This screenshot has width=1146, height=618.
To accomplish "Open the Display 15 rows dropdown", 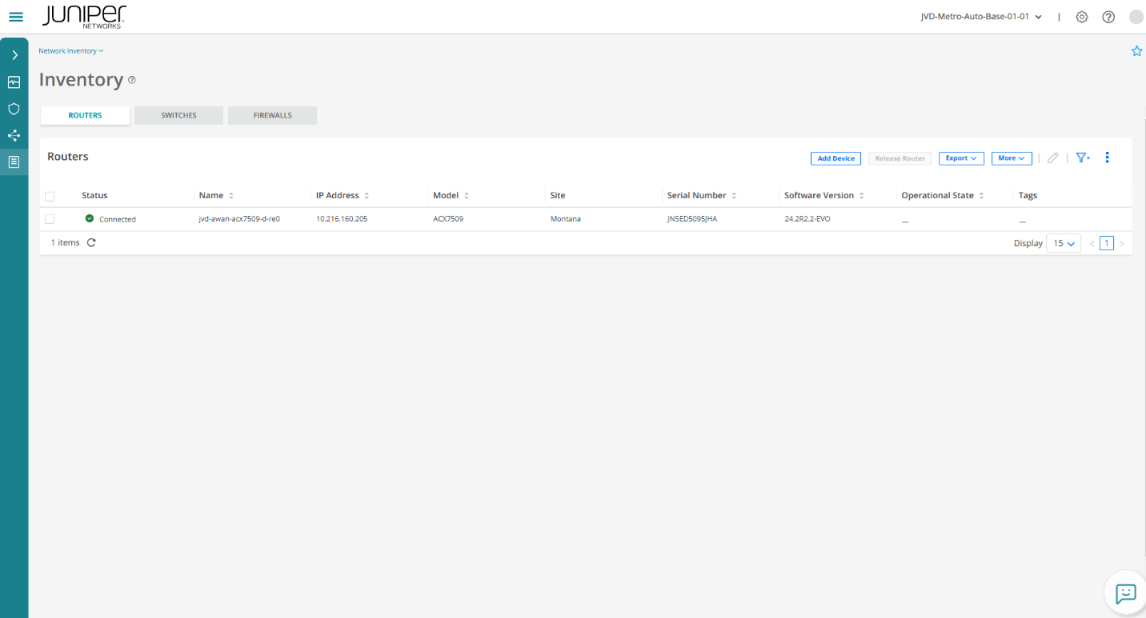I will 1063,243.
